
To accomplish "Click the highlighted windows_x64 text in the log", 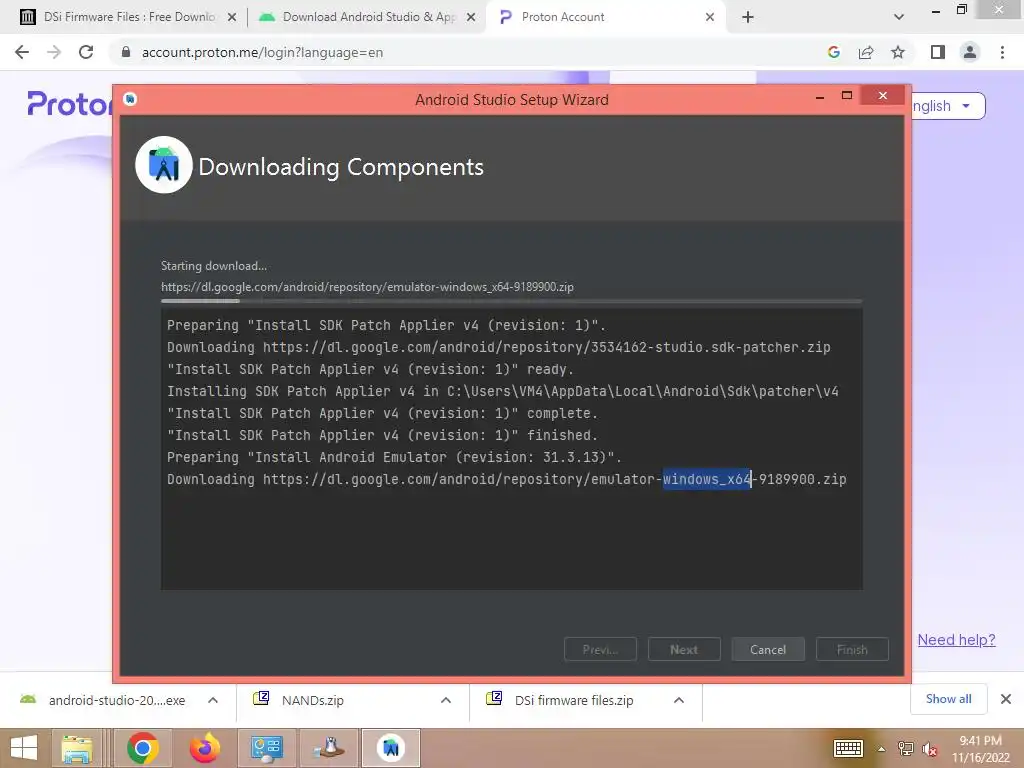I will (707, 479).
